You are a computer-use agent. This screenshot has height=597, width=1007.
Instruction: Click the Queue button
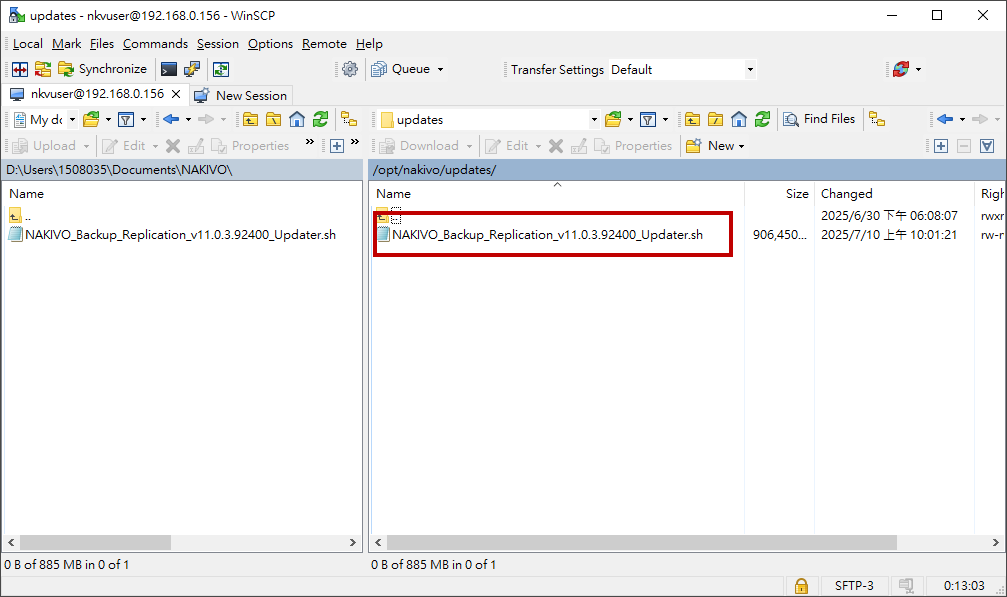tap(401, 69)
